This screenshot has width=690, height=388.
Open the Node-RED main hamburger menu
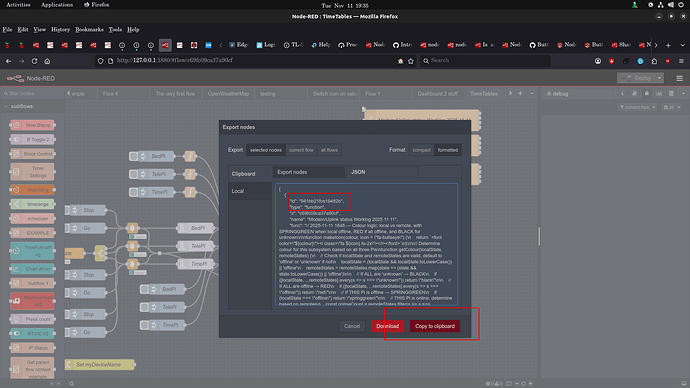tap(679, 78)
